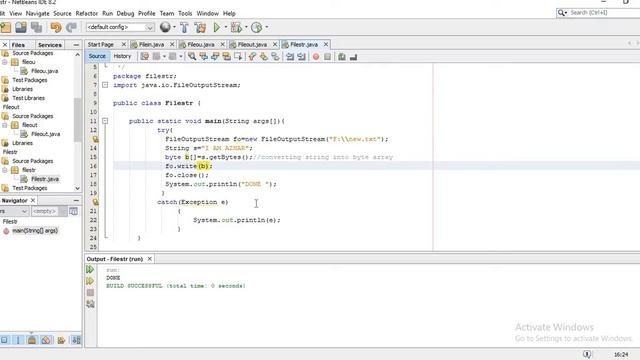Switch to the Filein.java tab
This screenshot has height=360, width=640.
tap(151, 44)
